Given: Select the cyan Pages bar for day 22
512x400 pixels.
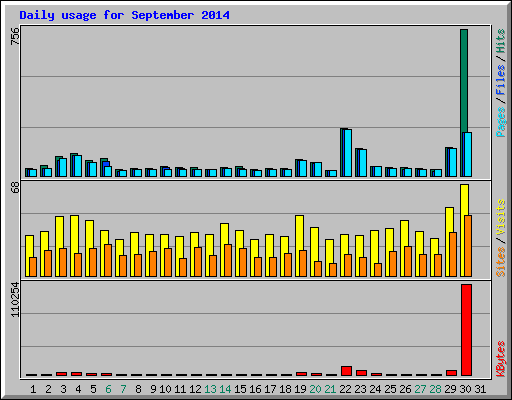Looking at the screenshot, I should tap(348, 153).
